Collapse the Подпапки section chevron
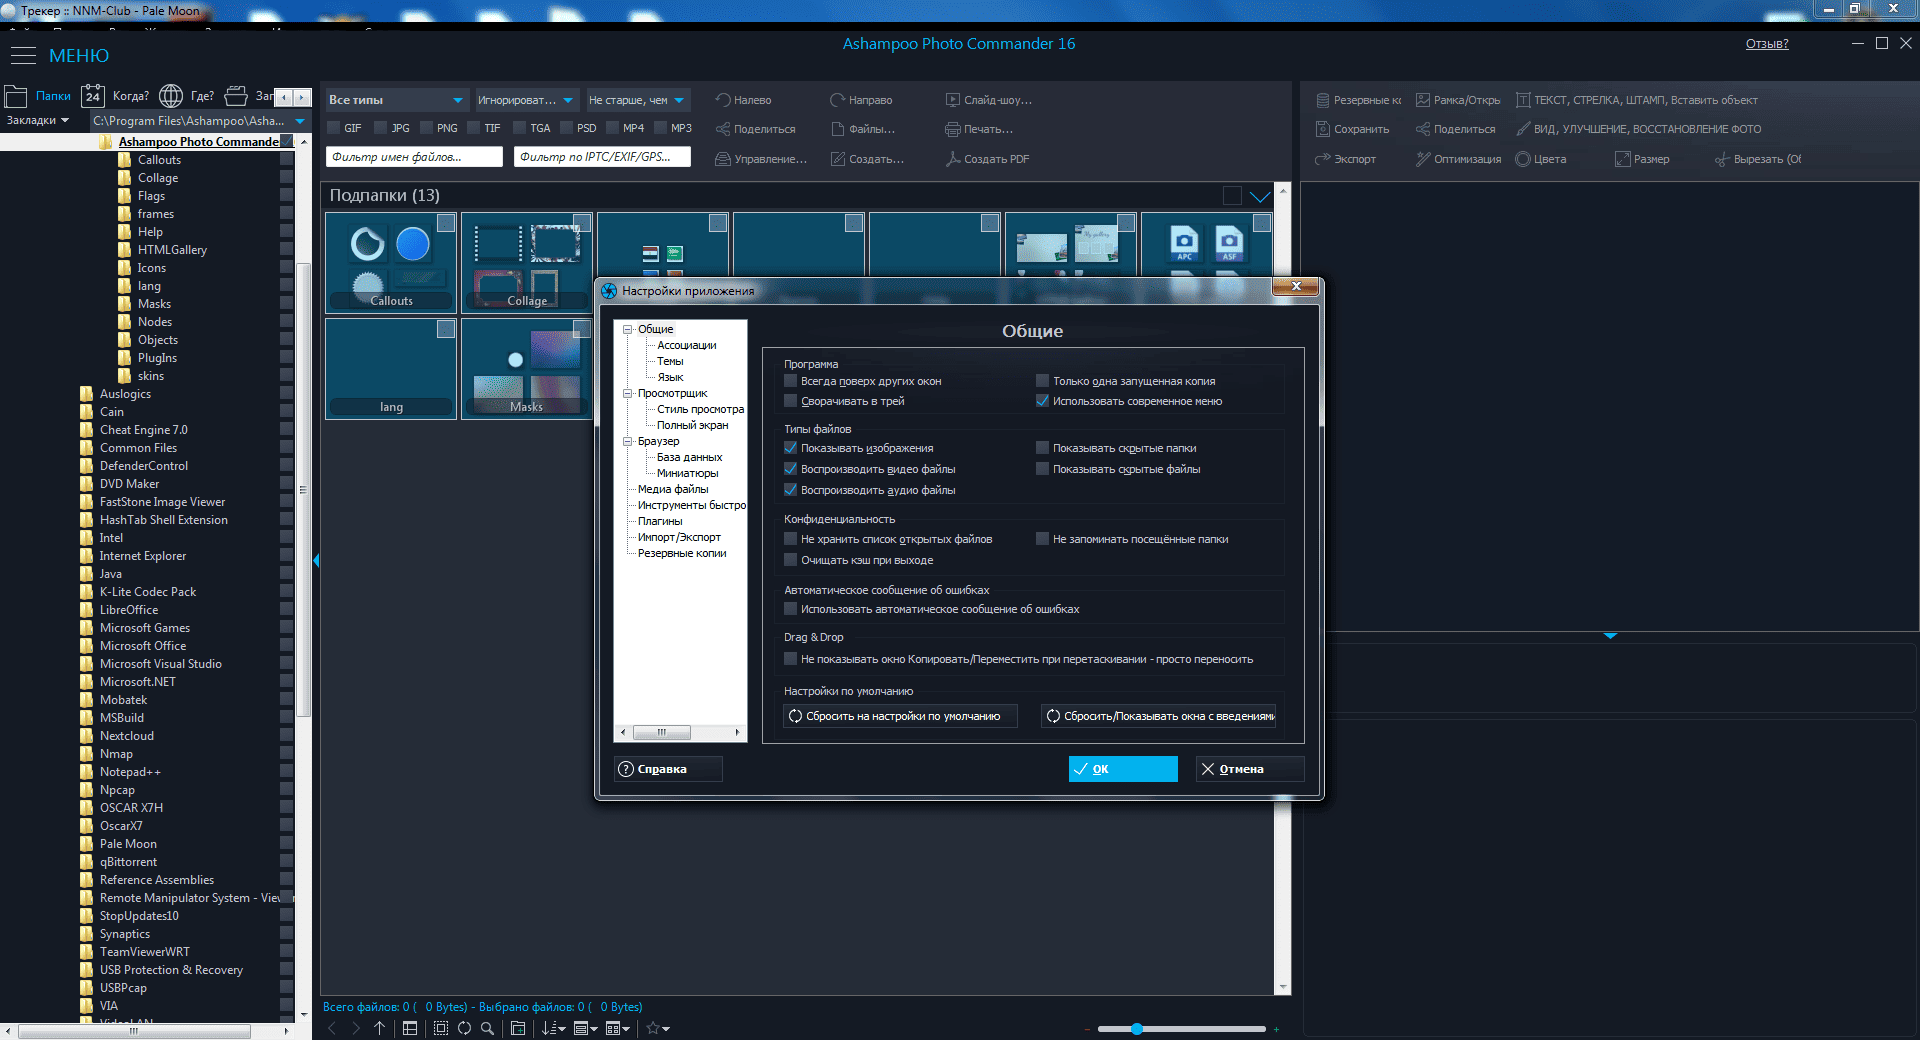The height and width of the screenshot is (1040, 1920). (1260, 196)
